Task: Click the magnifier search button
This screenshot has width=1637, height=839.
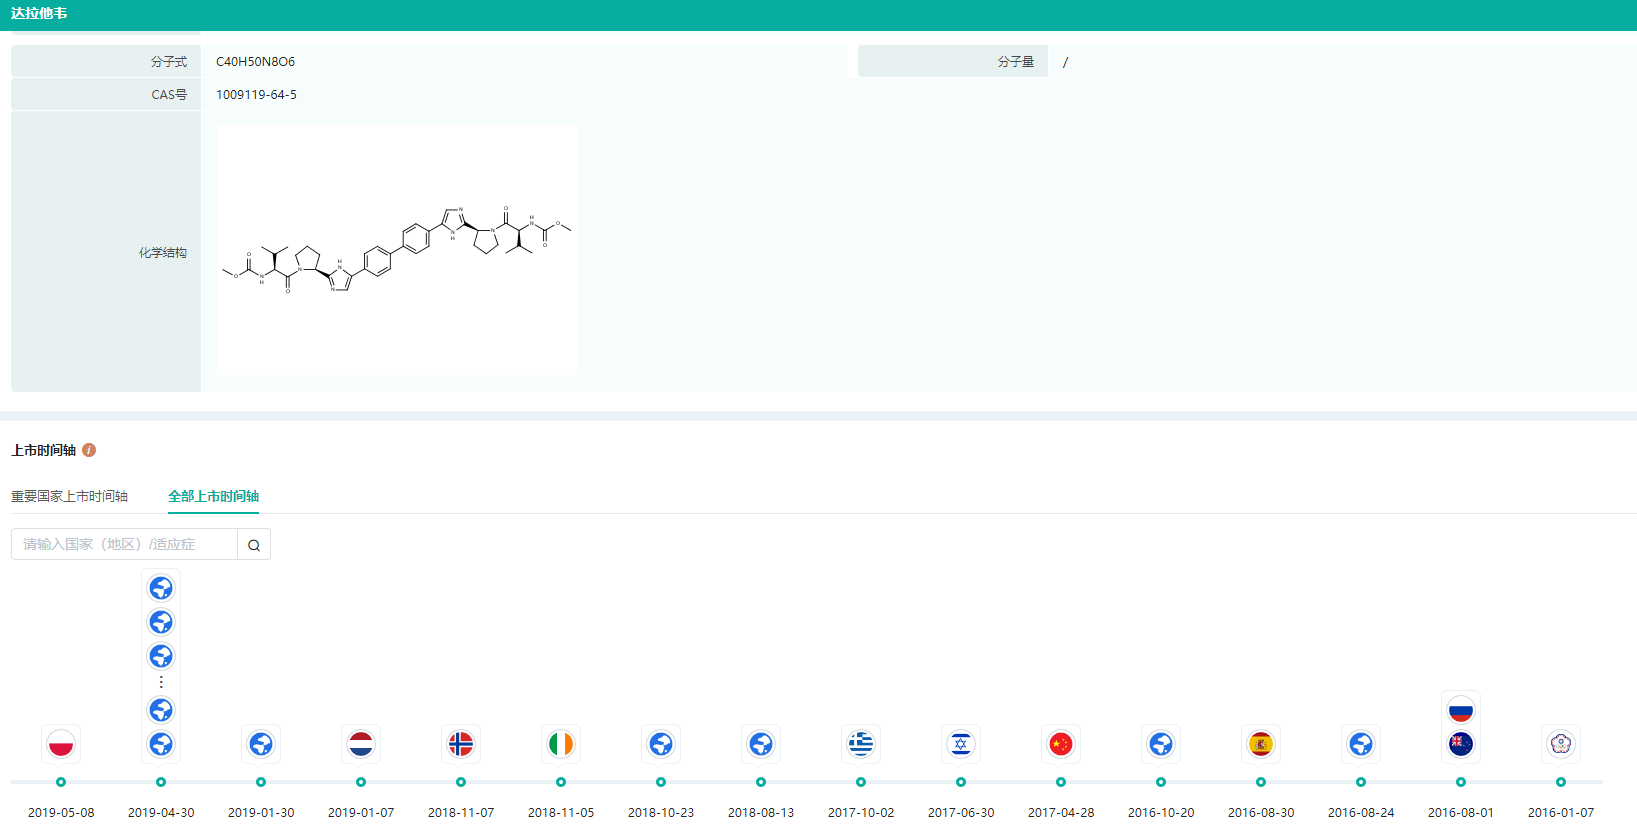Action: click(254, 544)
